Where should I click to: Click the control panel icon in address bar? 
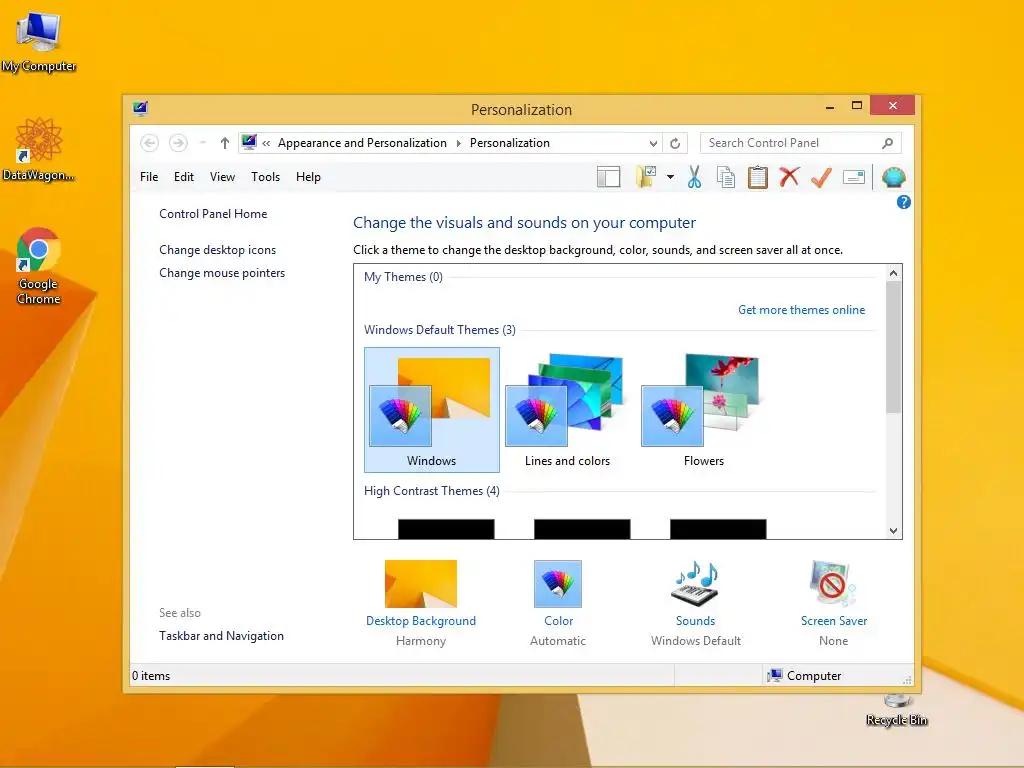249,142
